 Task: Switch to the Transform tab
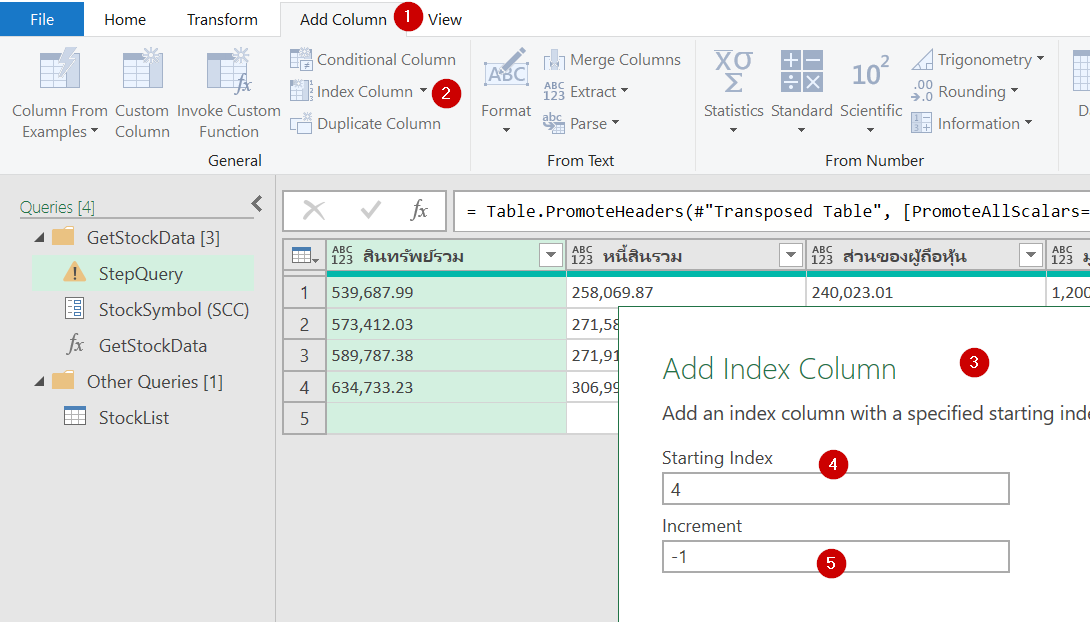(222, 18)
